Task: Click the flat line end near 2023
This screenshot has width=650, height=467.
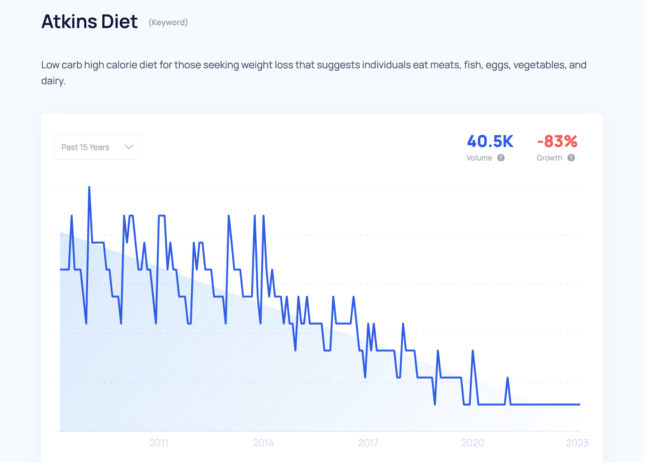Action: point(579,404)
